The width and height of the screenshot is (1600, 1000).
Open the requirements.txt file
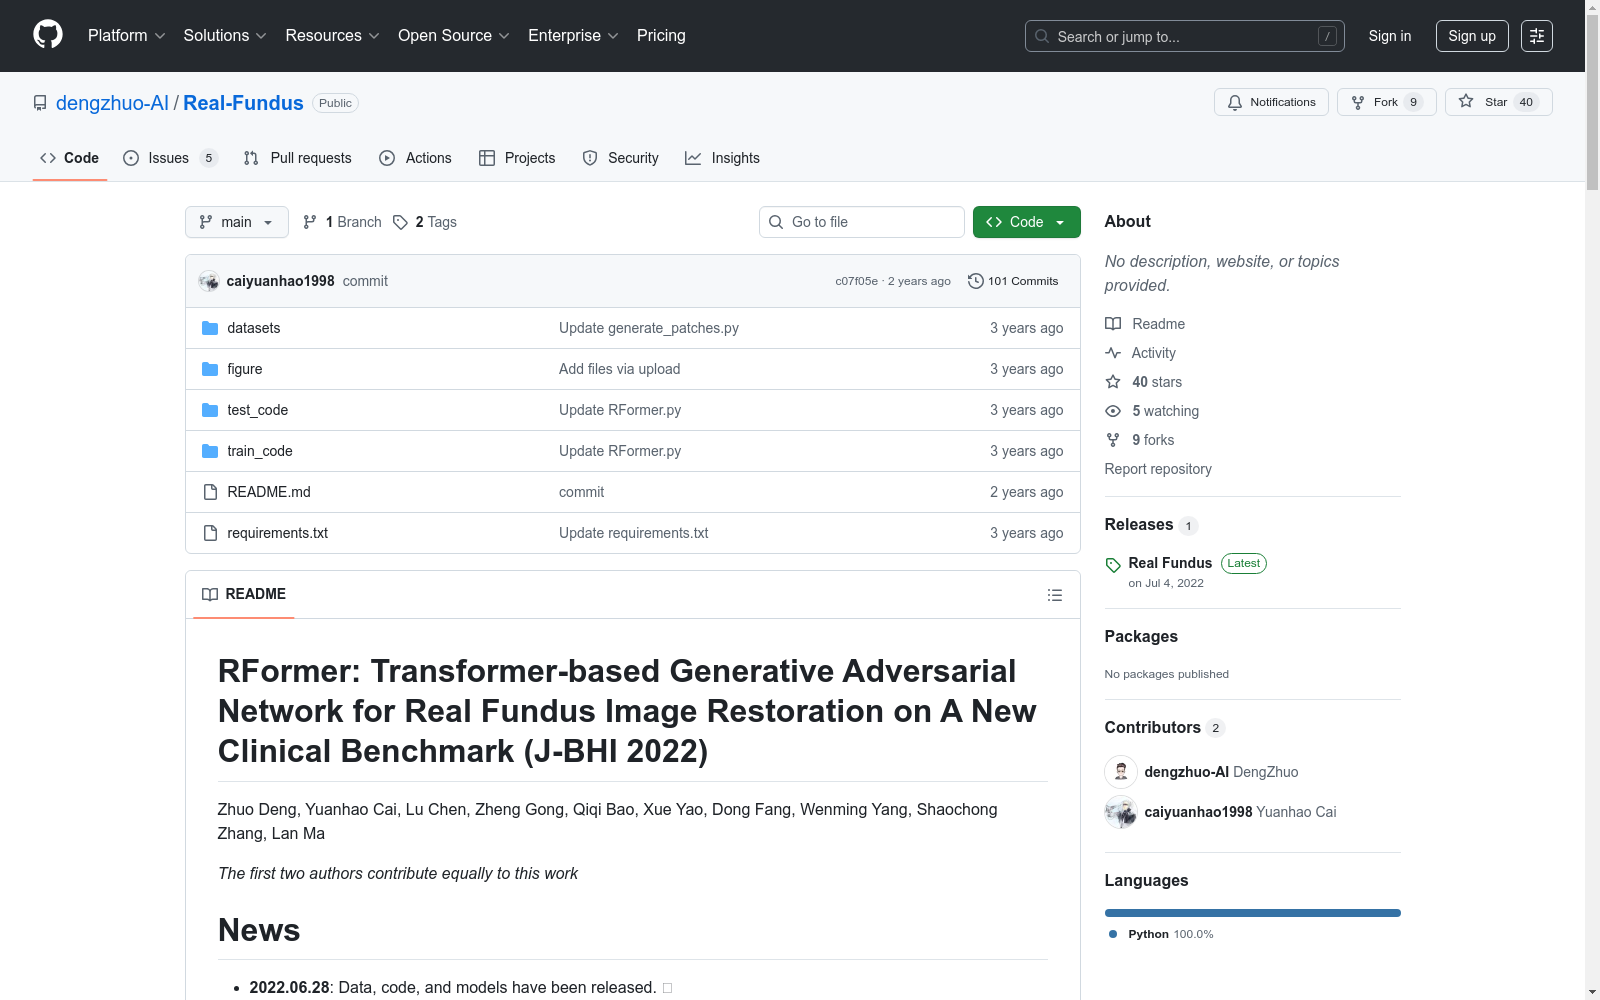[x=278, y=533]
